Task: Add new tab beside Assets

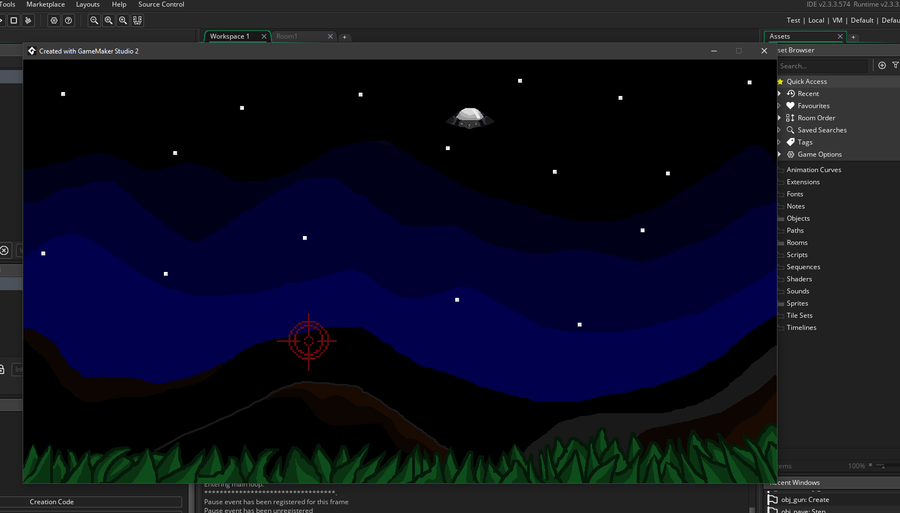Action: (x=854, y=37)
